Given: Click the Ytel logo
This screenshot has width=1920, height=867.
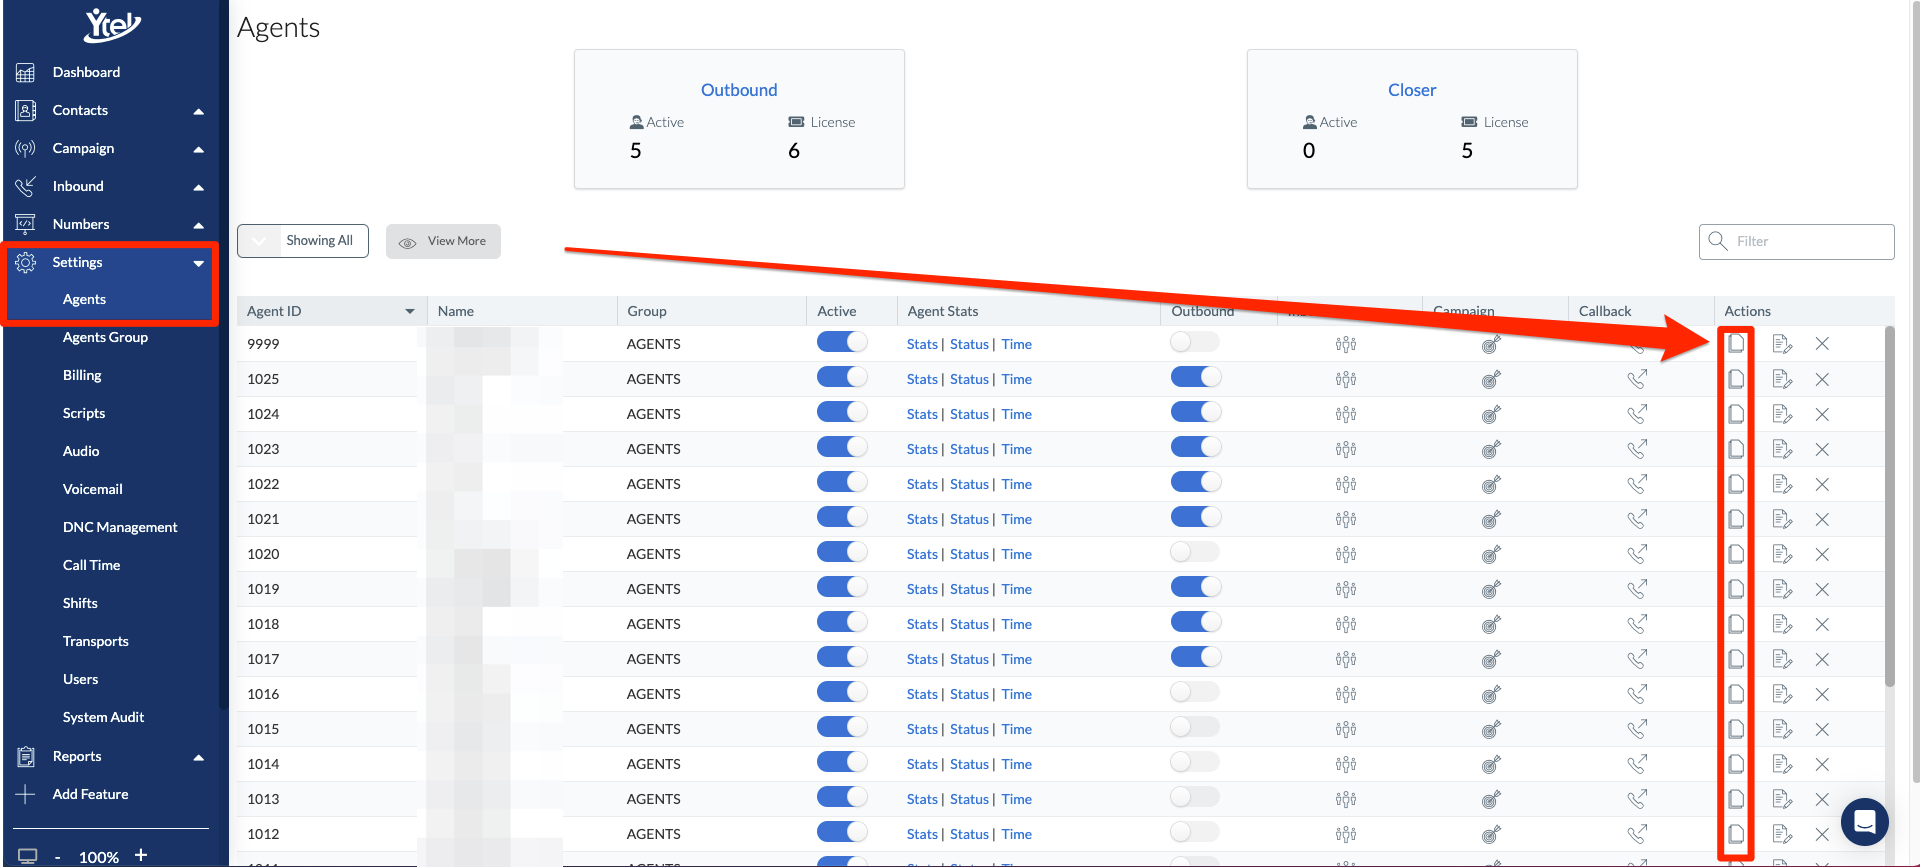Looking at the screenshot, I should (x=112, y=25).
